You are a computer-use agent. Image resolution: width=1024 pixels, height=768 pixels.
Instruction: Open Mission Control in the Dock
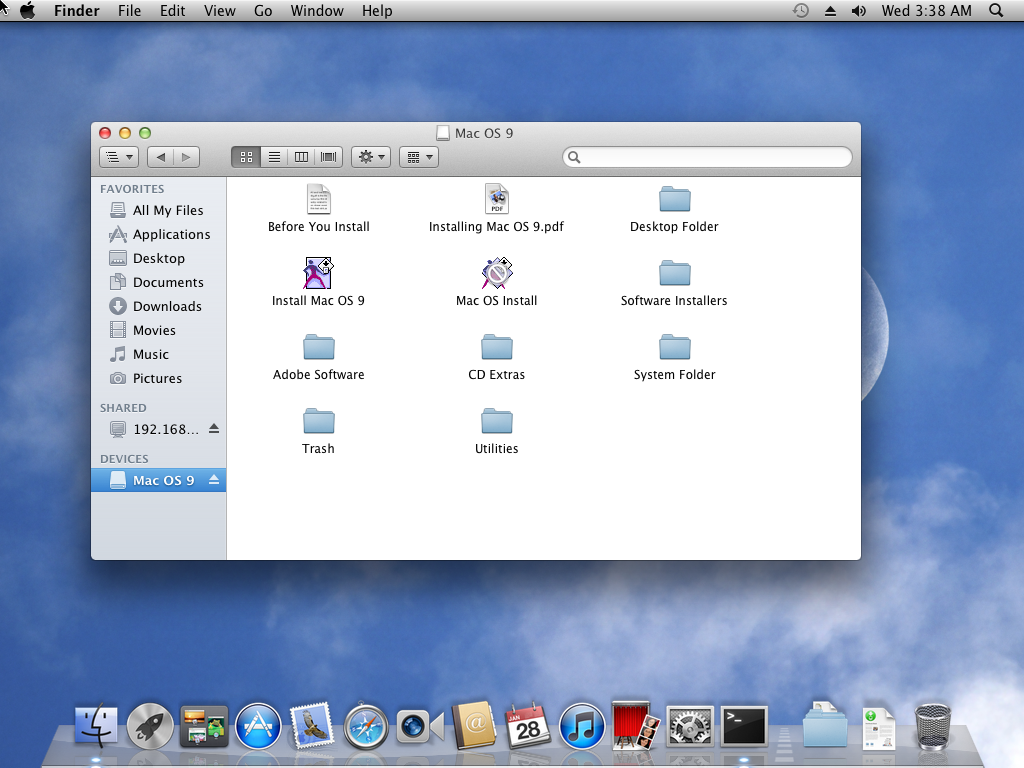click(x=204, y=726)
